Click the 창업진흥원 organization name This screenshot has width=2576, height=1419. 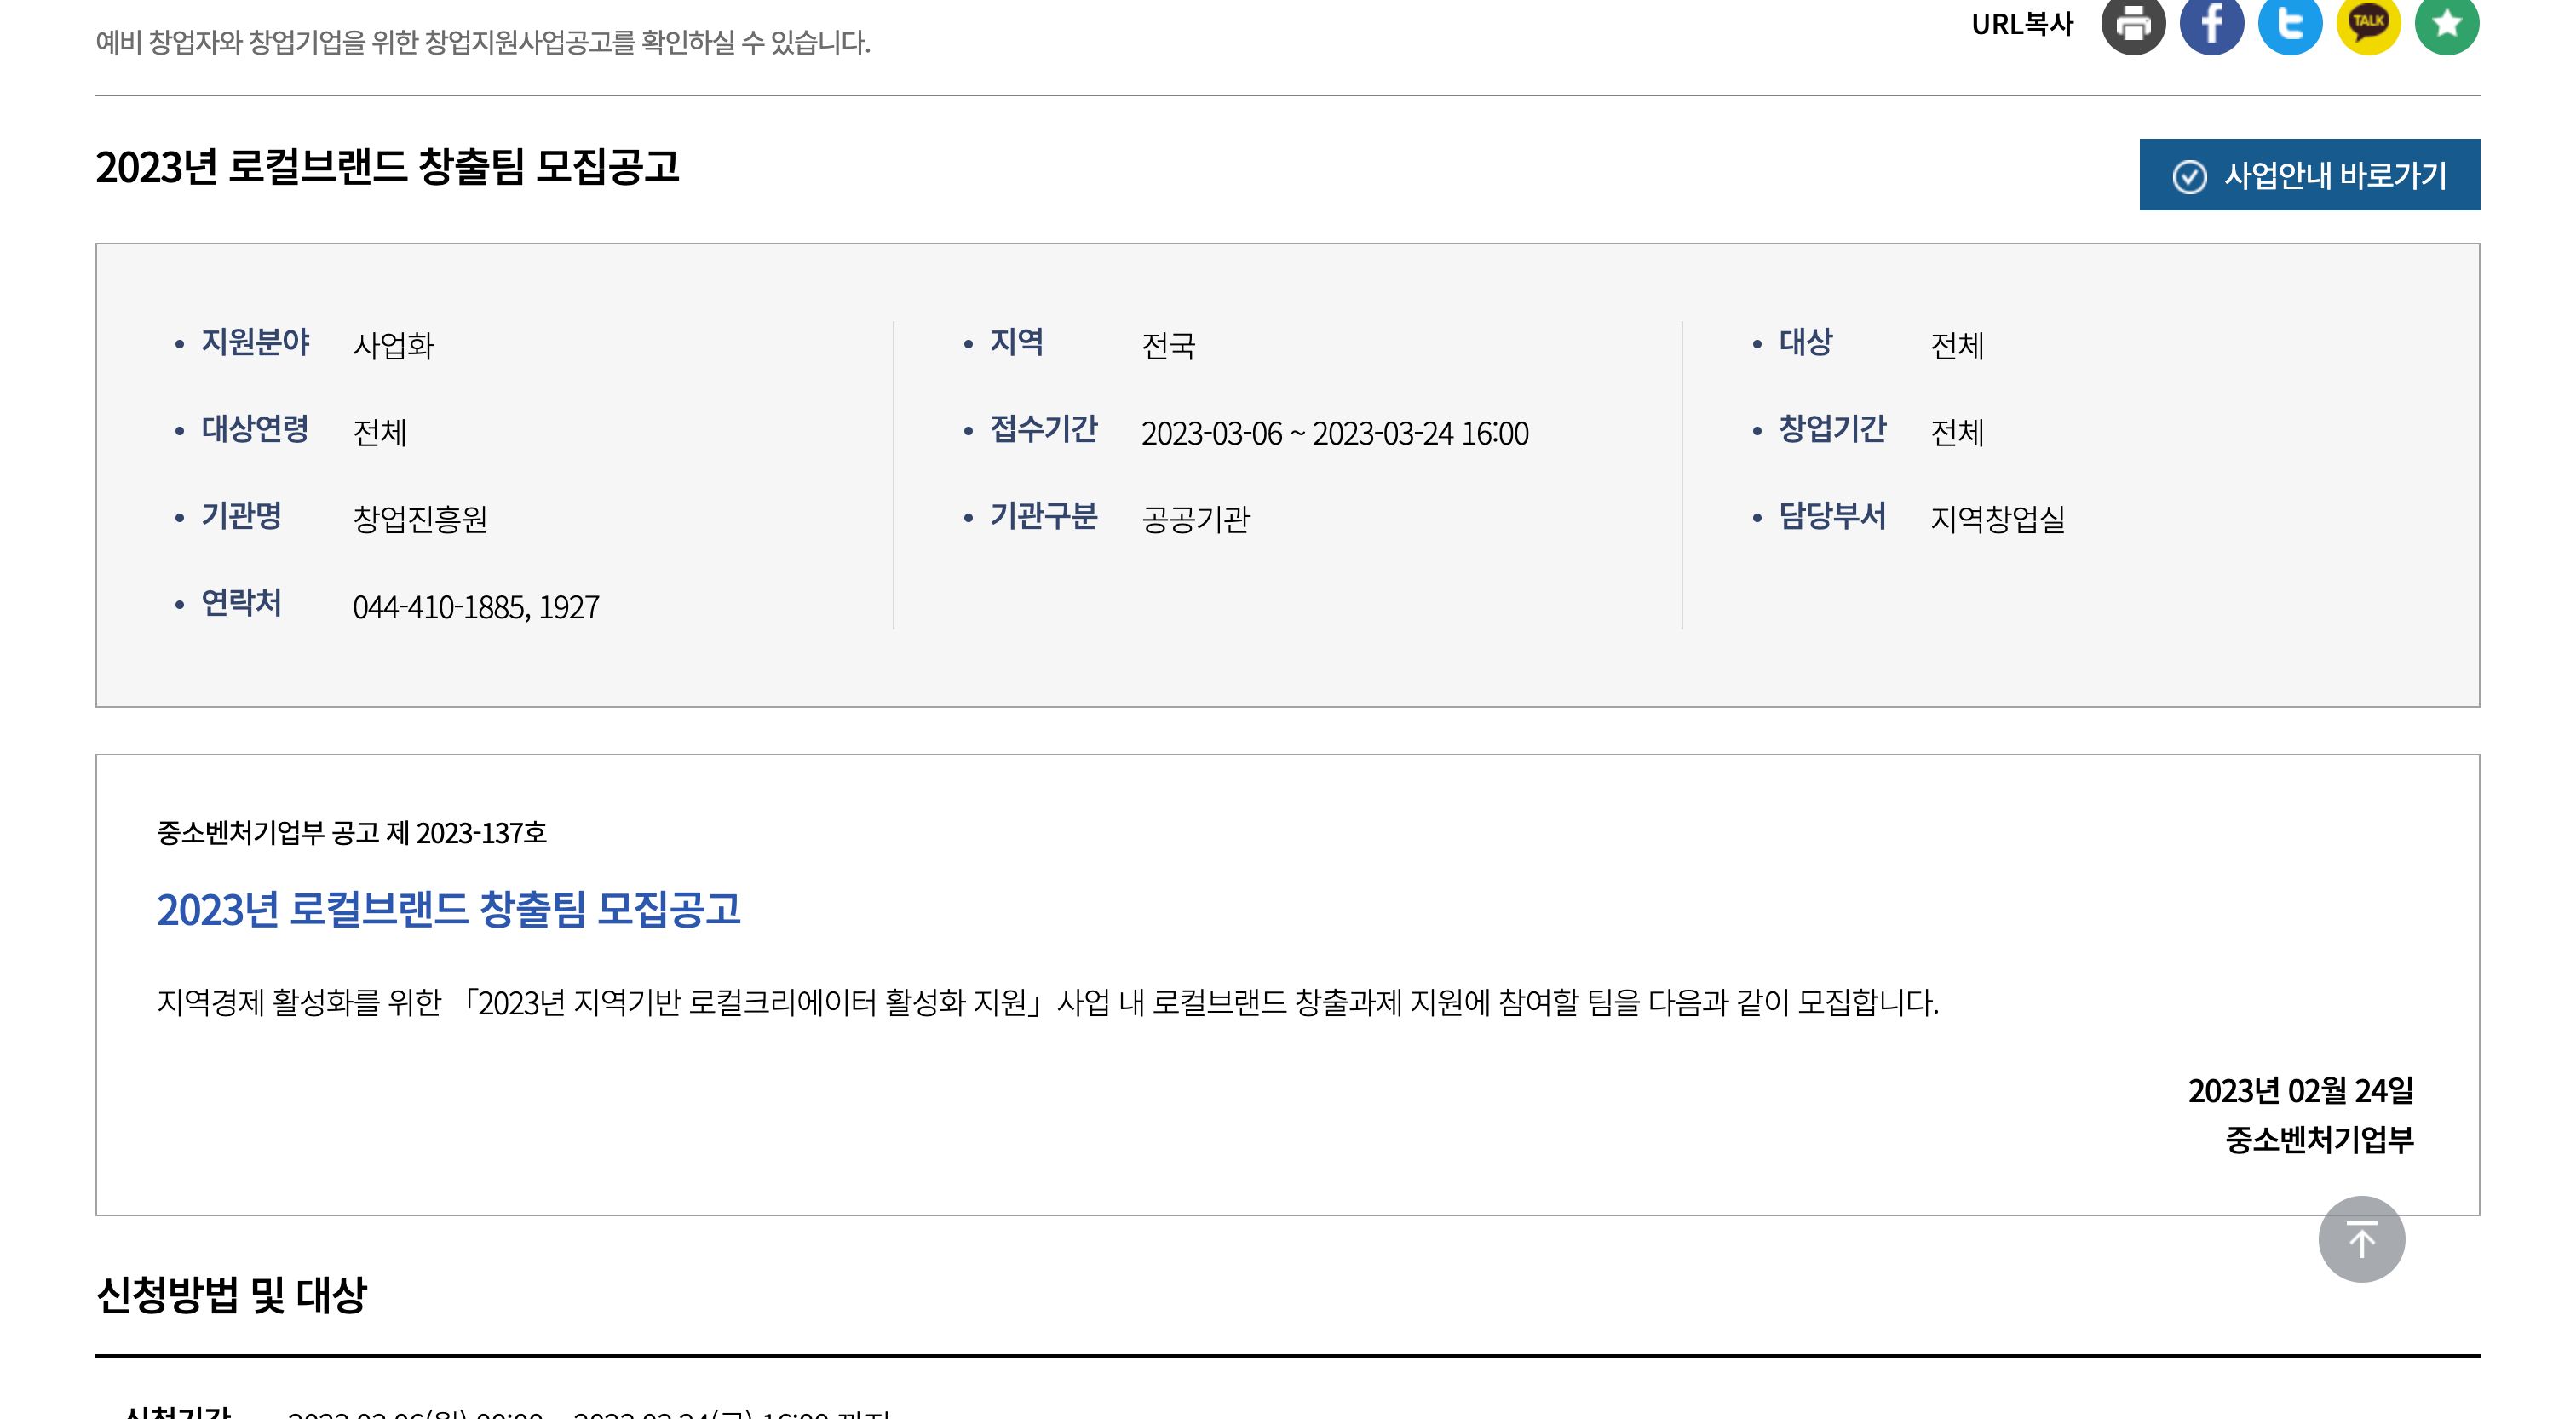point(420,519)
